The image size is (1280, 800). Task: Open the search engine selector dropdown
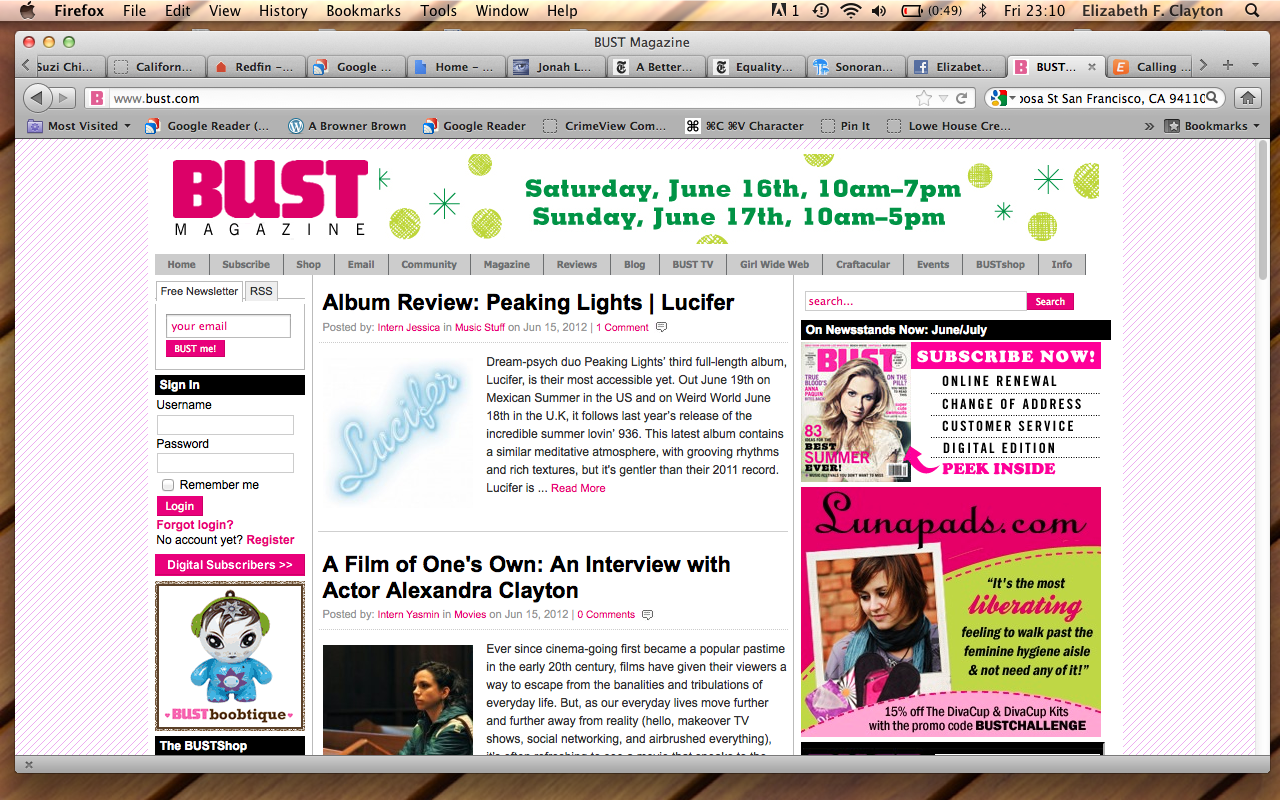point(1001,98)
